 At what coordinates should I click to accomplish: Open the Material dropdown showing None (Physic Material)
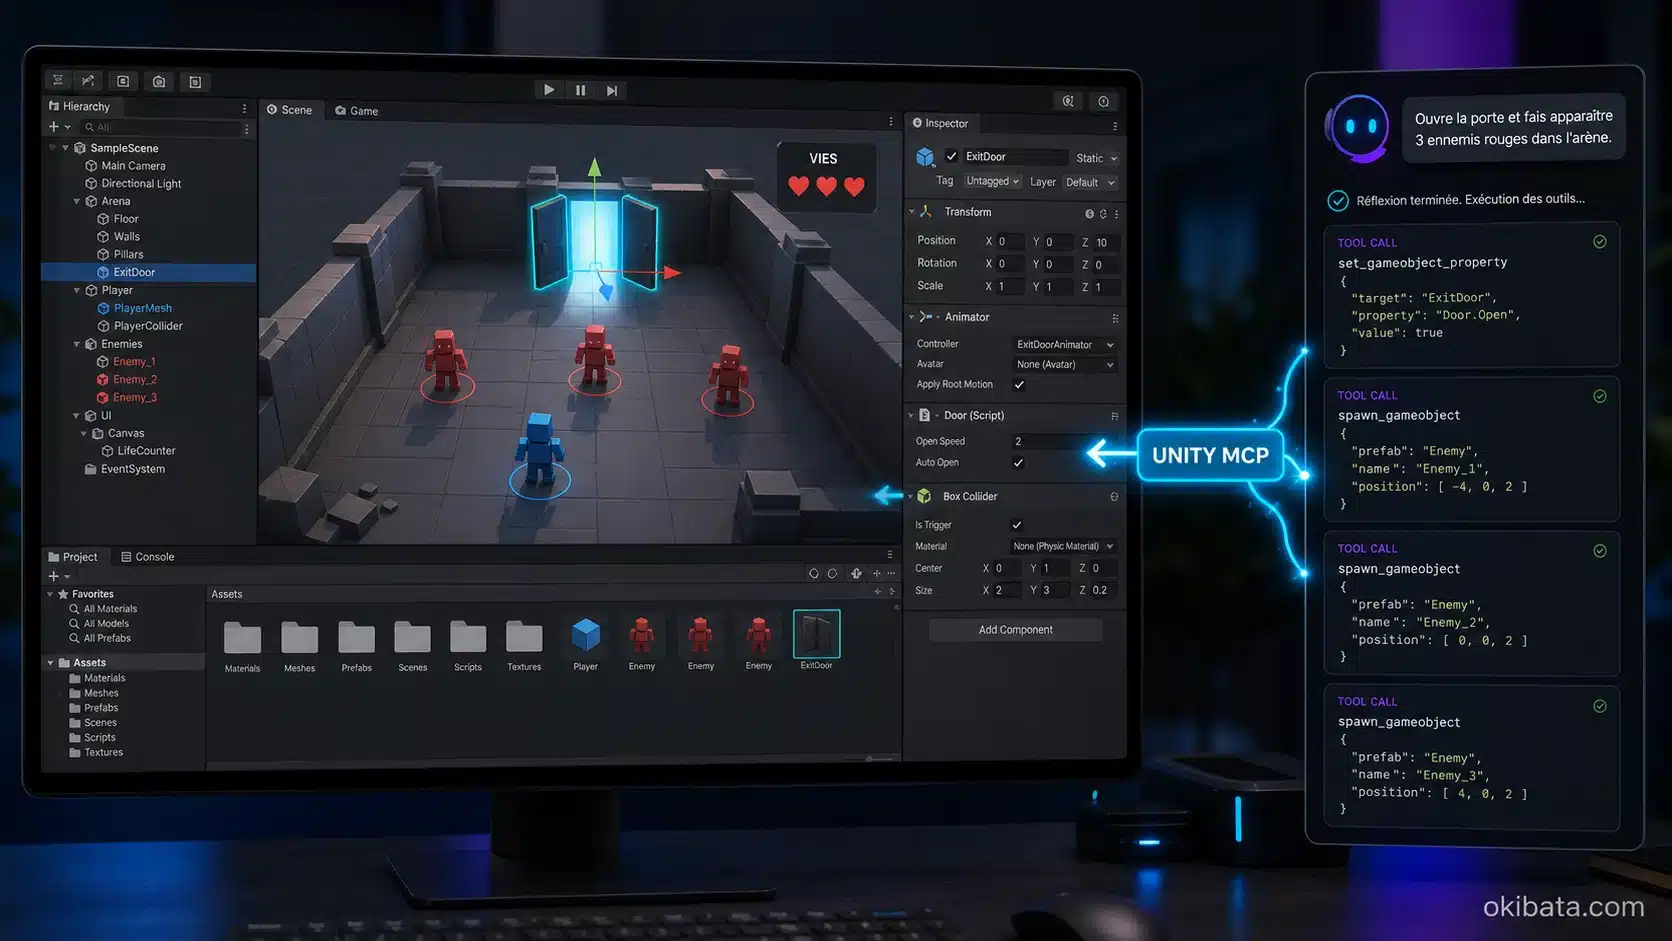[x=1063, y=547]
